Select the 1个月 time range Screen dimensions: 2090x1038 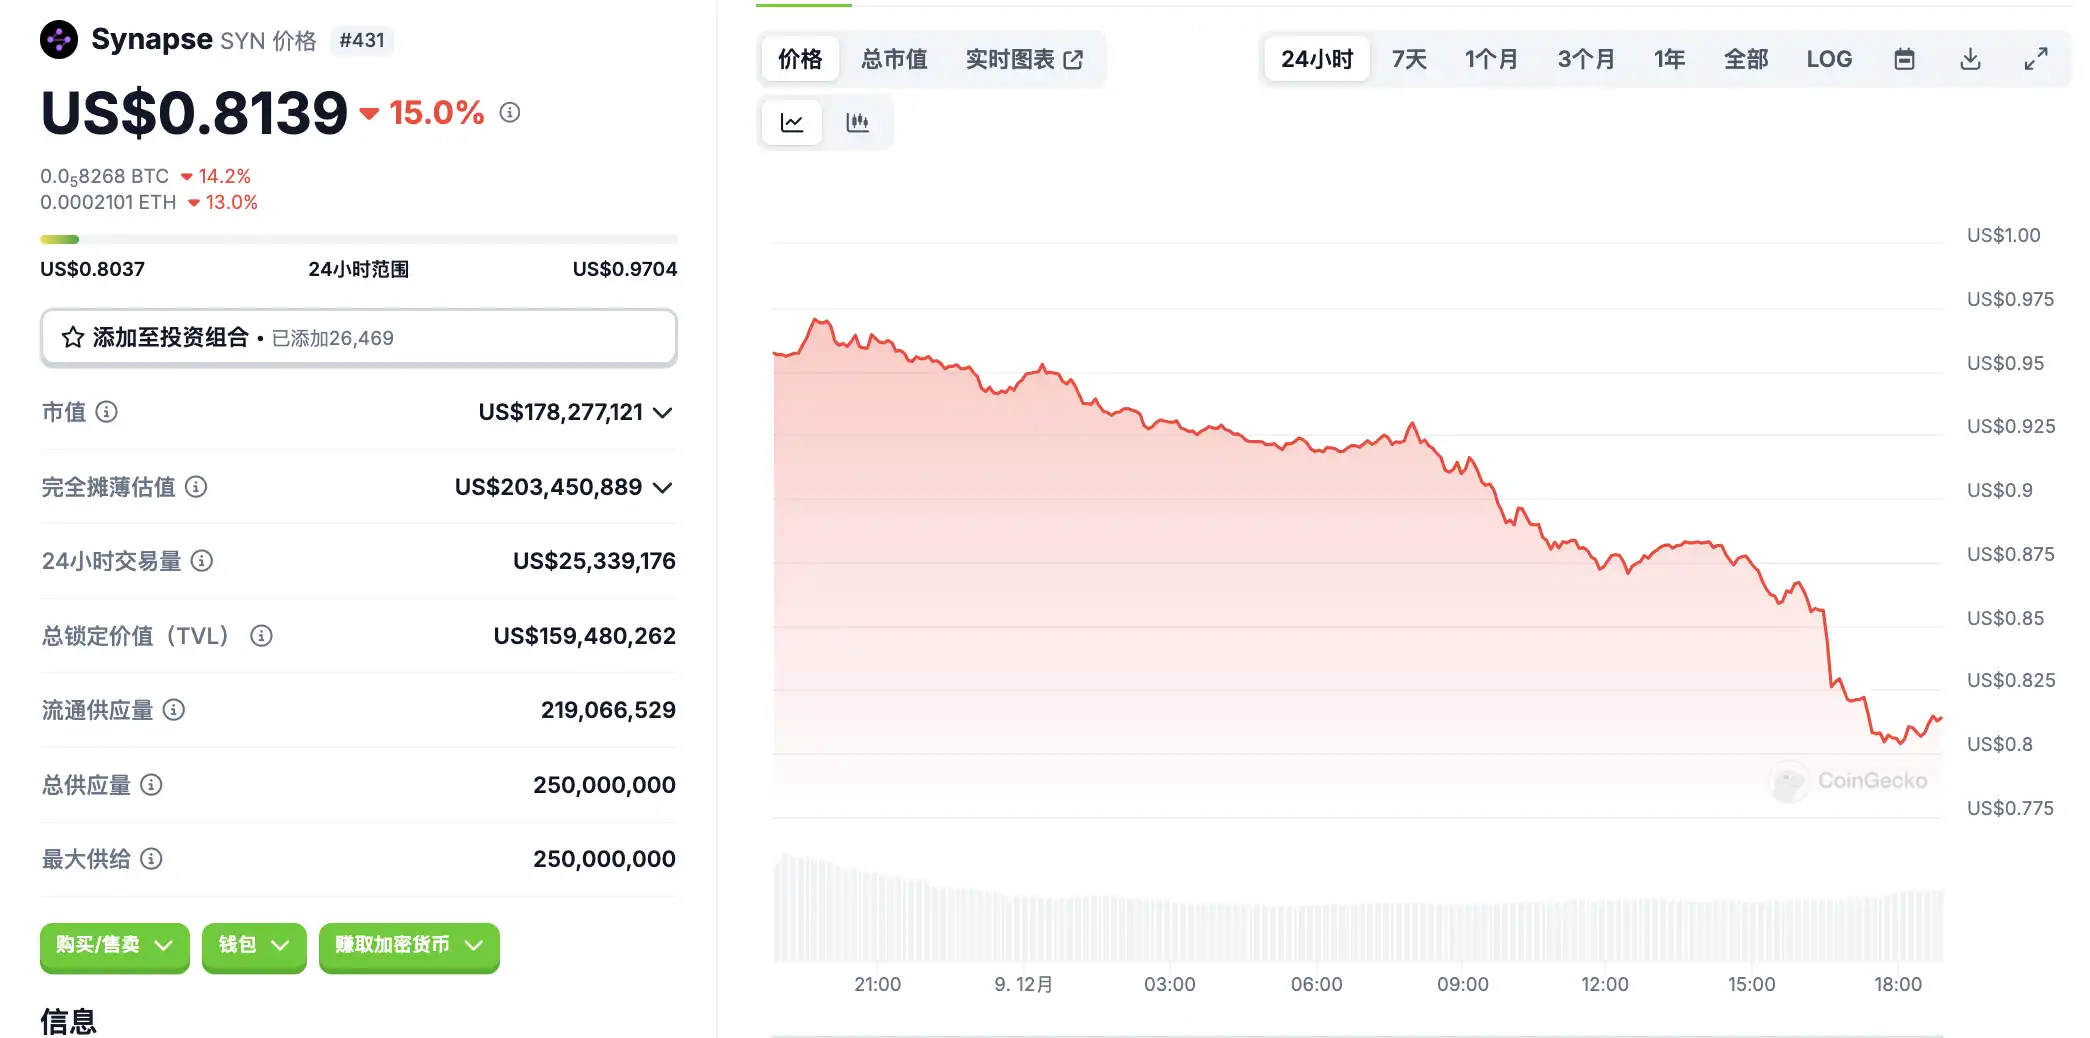pos(1491,59)
